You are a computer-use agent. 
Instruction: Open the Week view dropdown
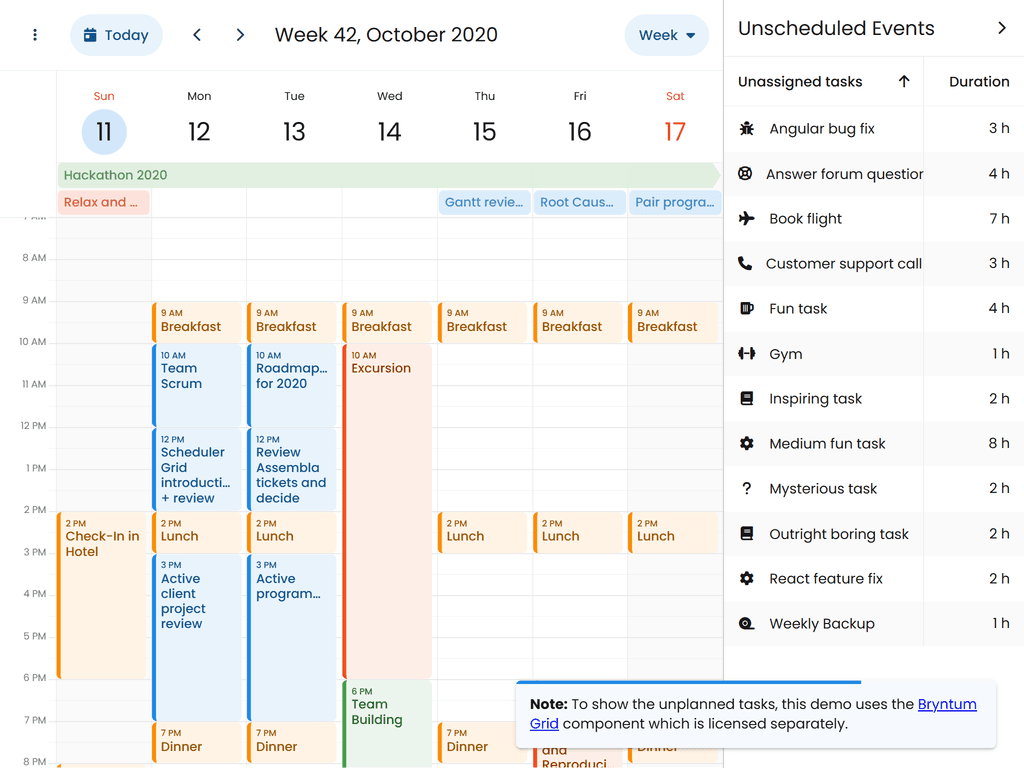666,35
